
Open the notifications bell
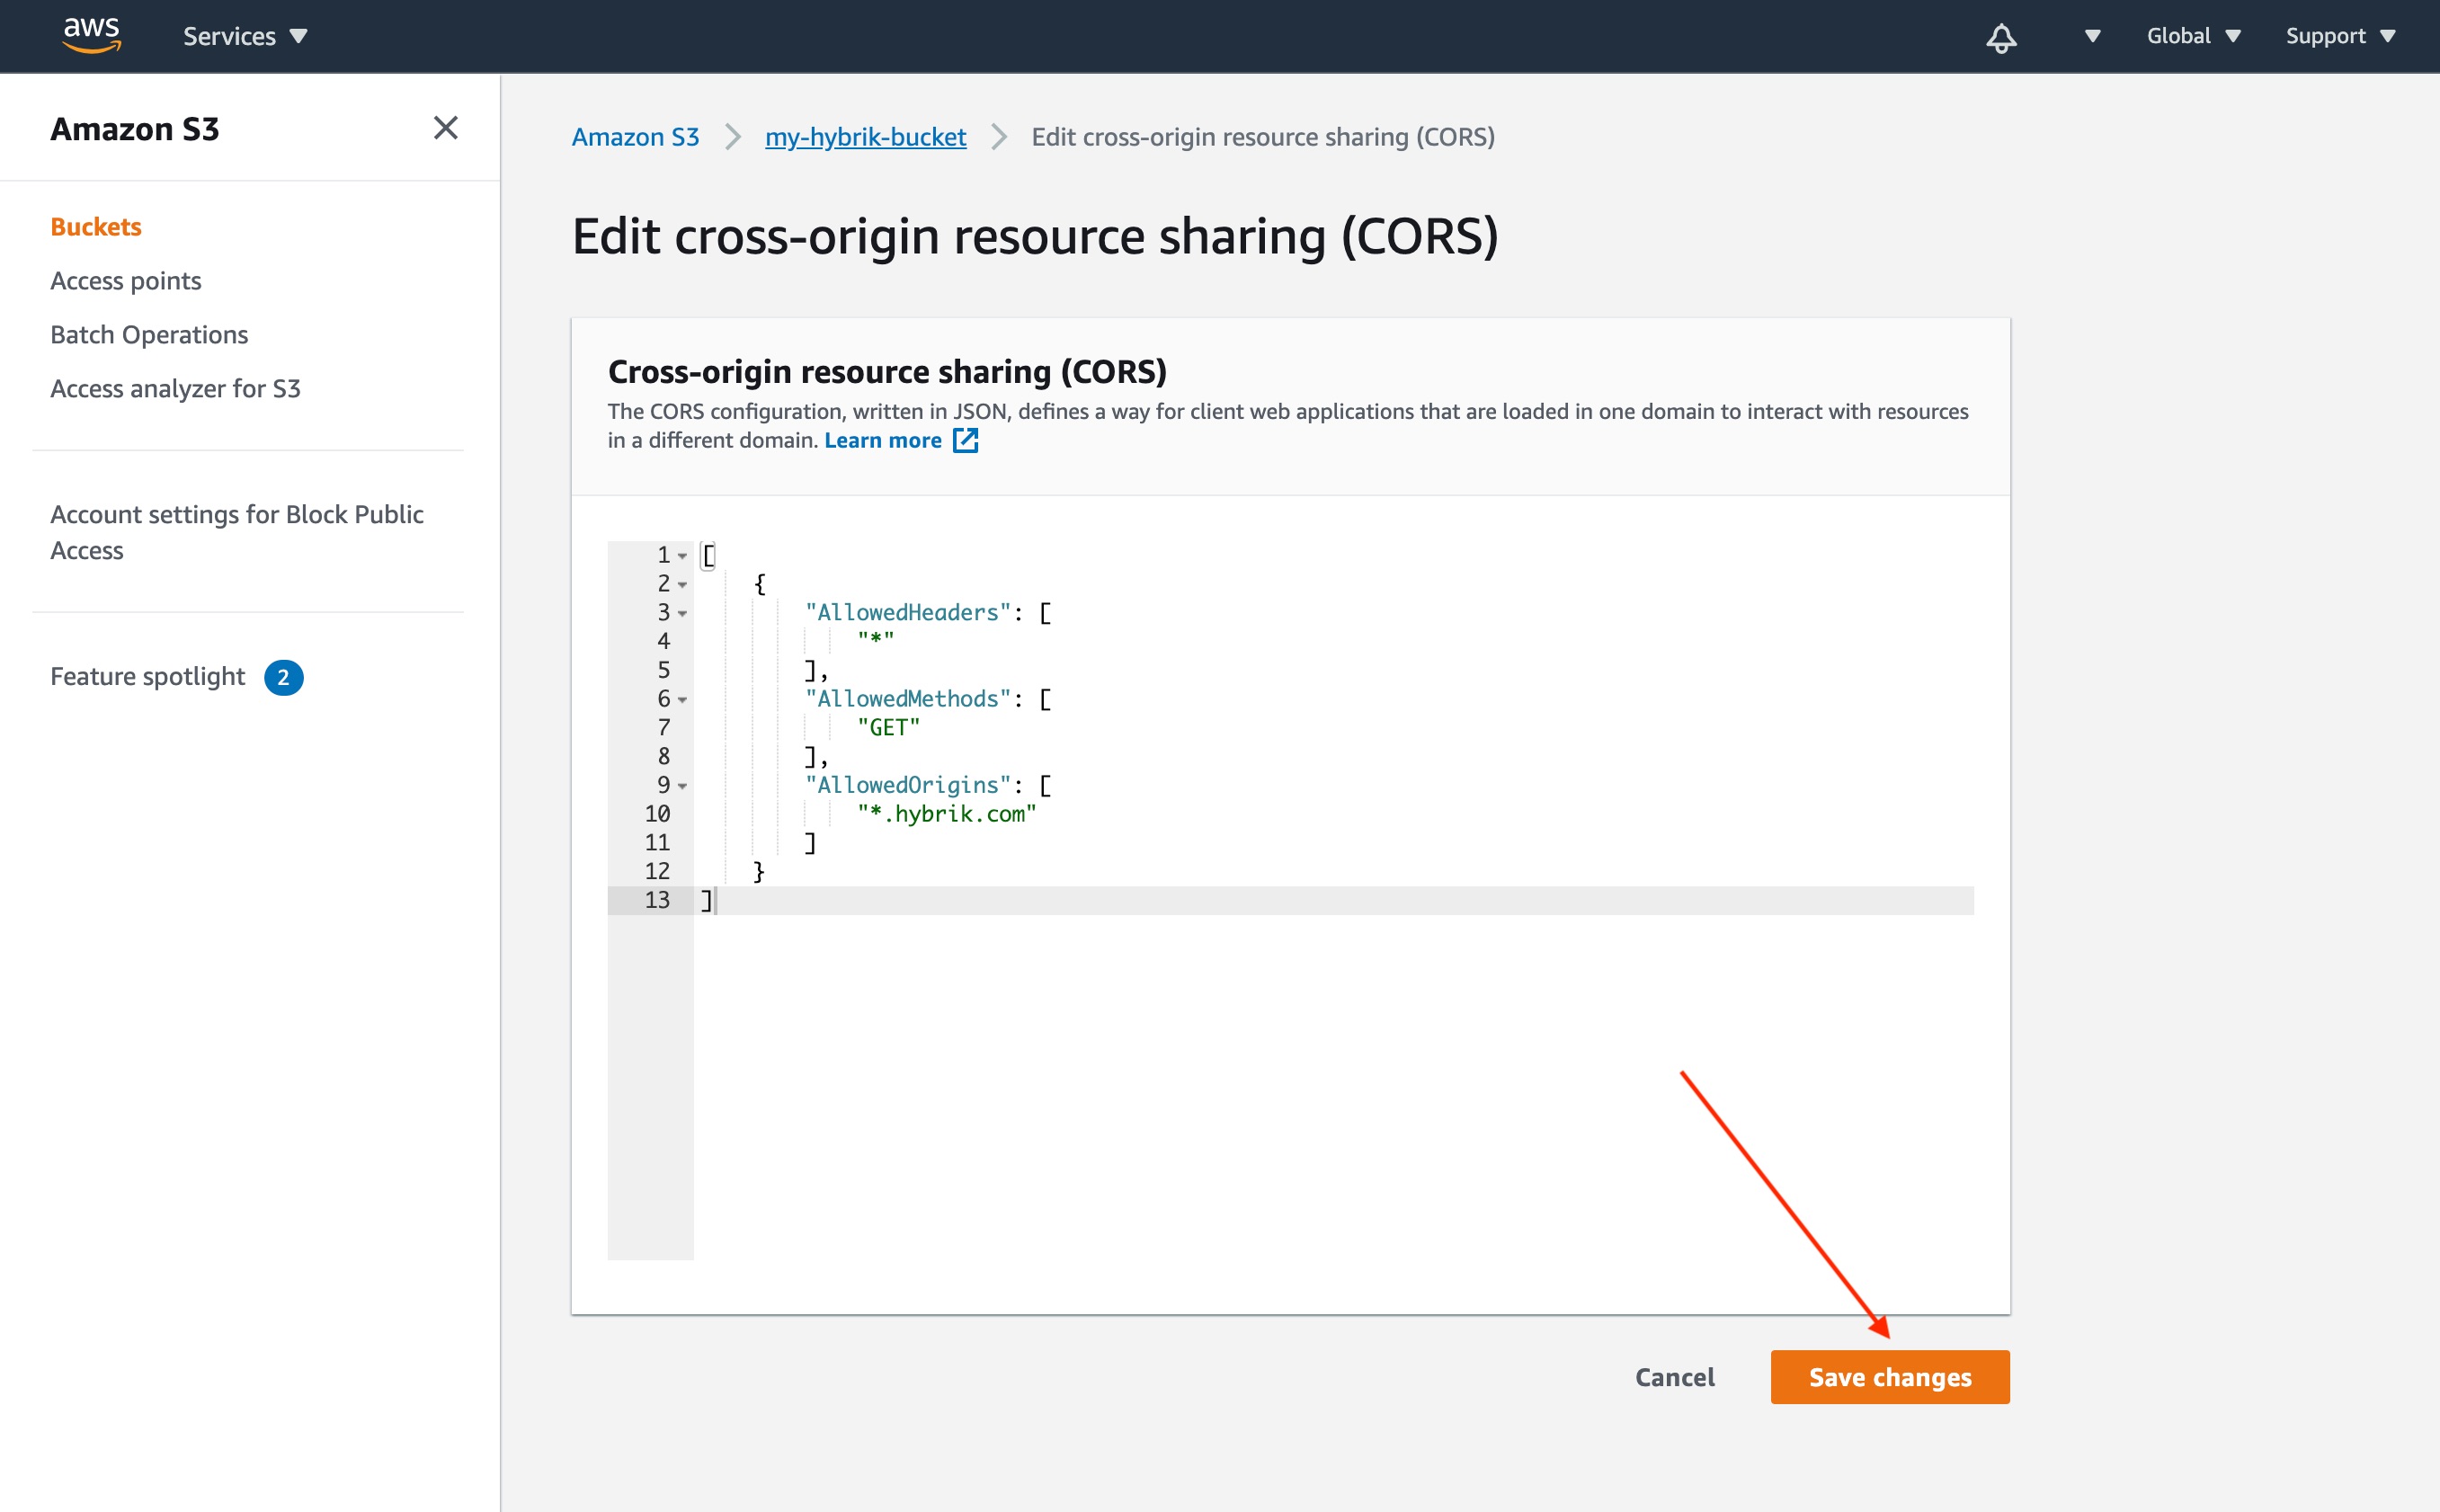click(2001, 37)
